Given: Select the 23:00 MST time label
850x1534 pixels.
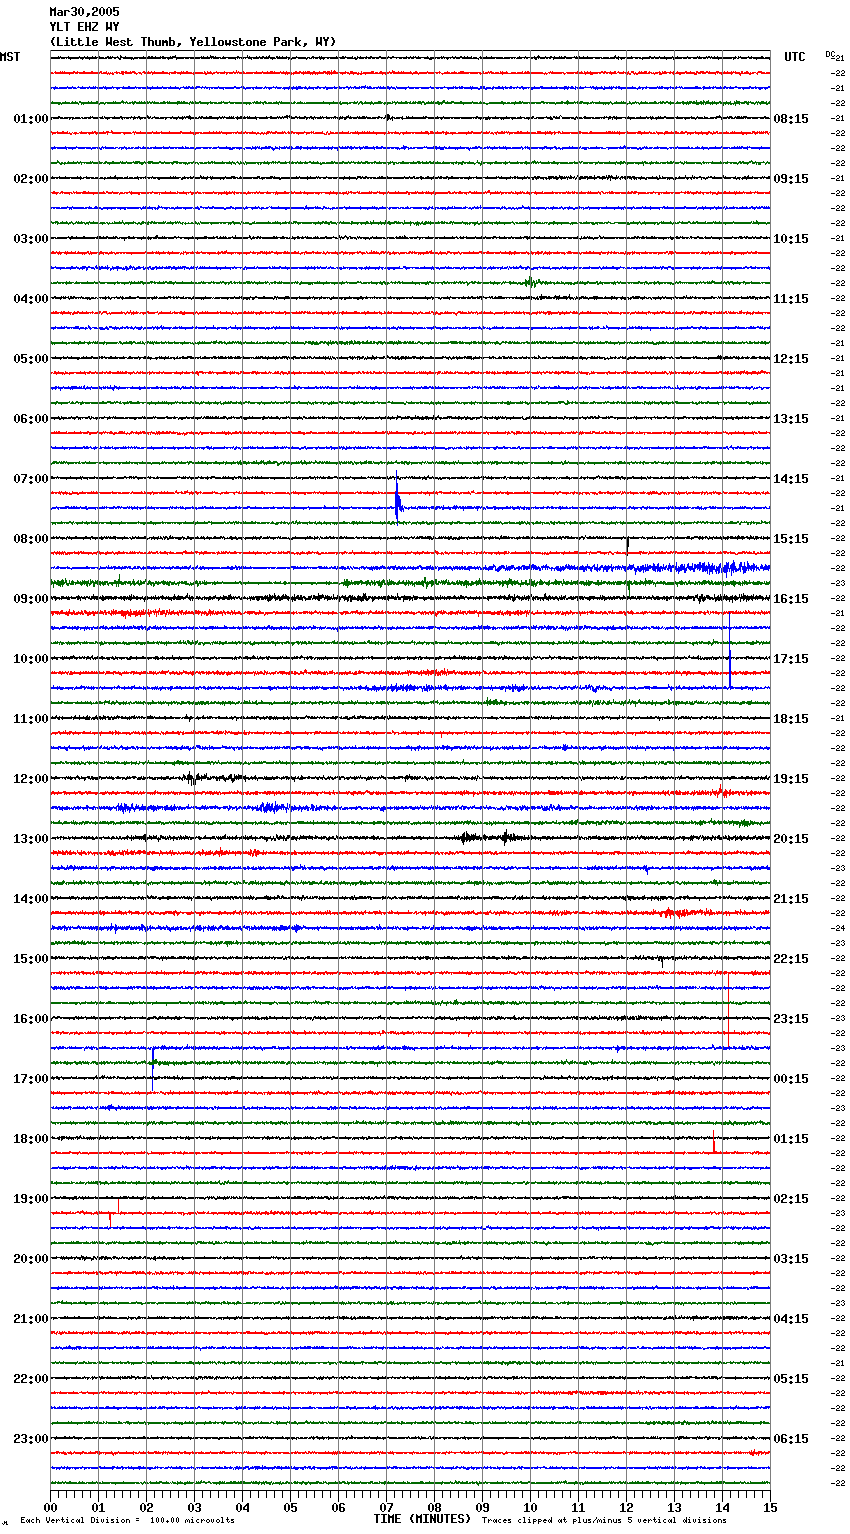Looking at the screenshot, I should pos(31,1439).
